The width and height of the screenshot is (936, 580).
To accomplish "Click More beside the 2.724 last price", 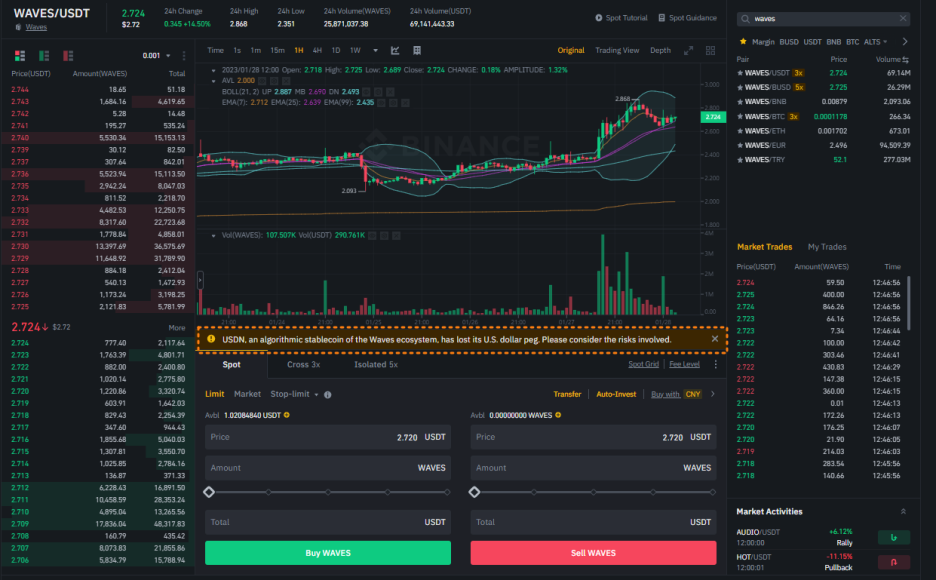I will pyautogui.click(x=177, y=328).
